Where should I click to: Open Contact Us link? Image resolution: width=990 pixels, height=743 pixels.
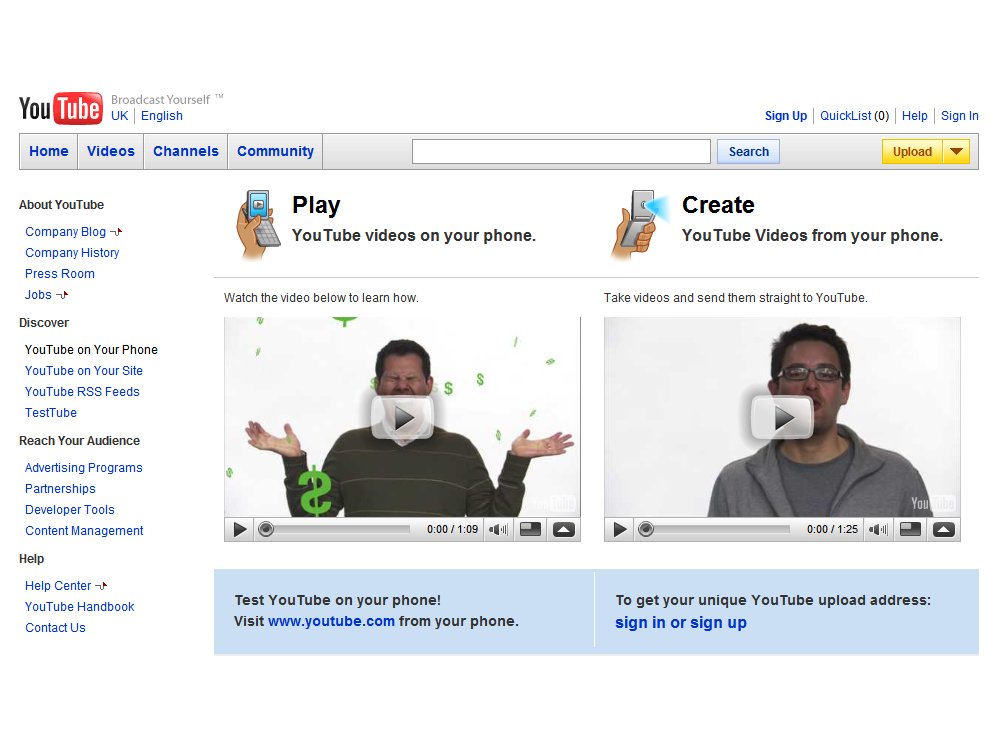[56, 627]
